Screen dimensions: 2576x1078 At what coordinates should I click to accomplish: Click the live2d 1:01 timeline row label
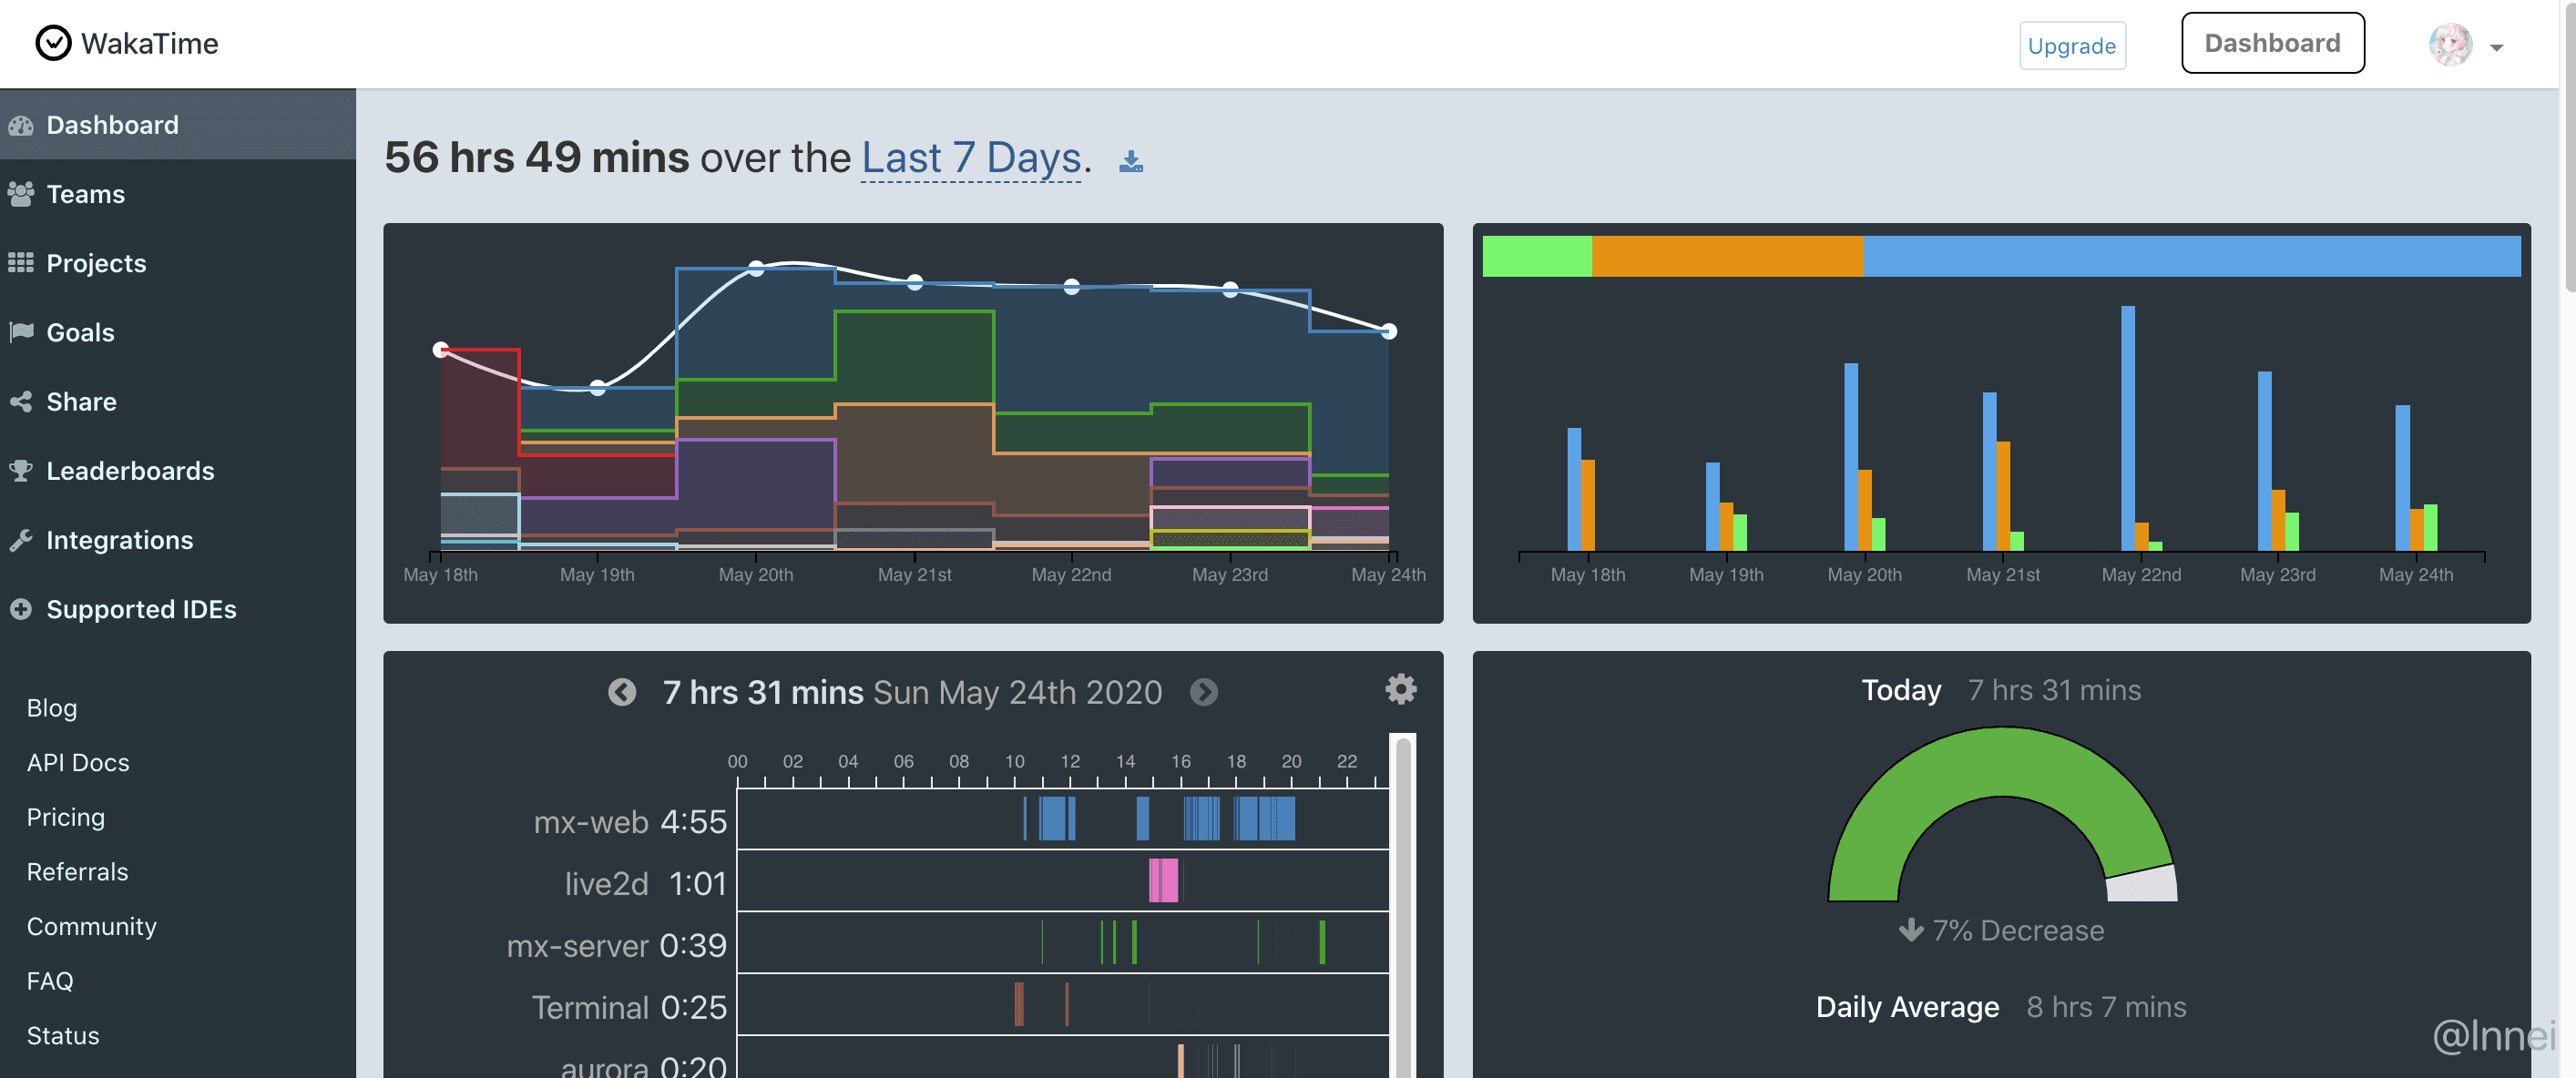[645, 884]
